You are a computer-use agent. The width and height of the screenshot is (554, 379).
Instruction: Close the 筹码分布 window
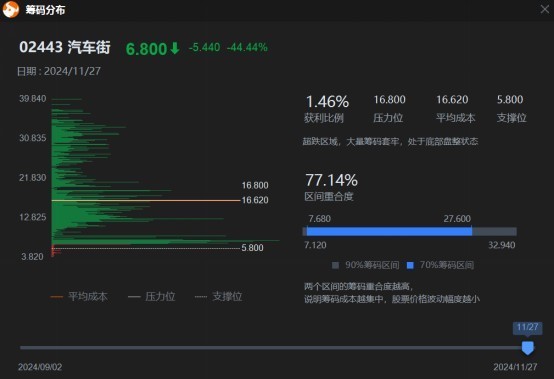(545, 9)
